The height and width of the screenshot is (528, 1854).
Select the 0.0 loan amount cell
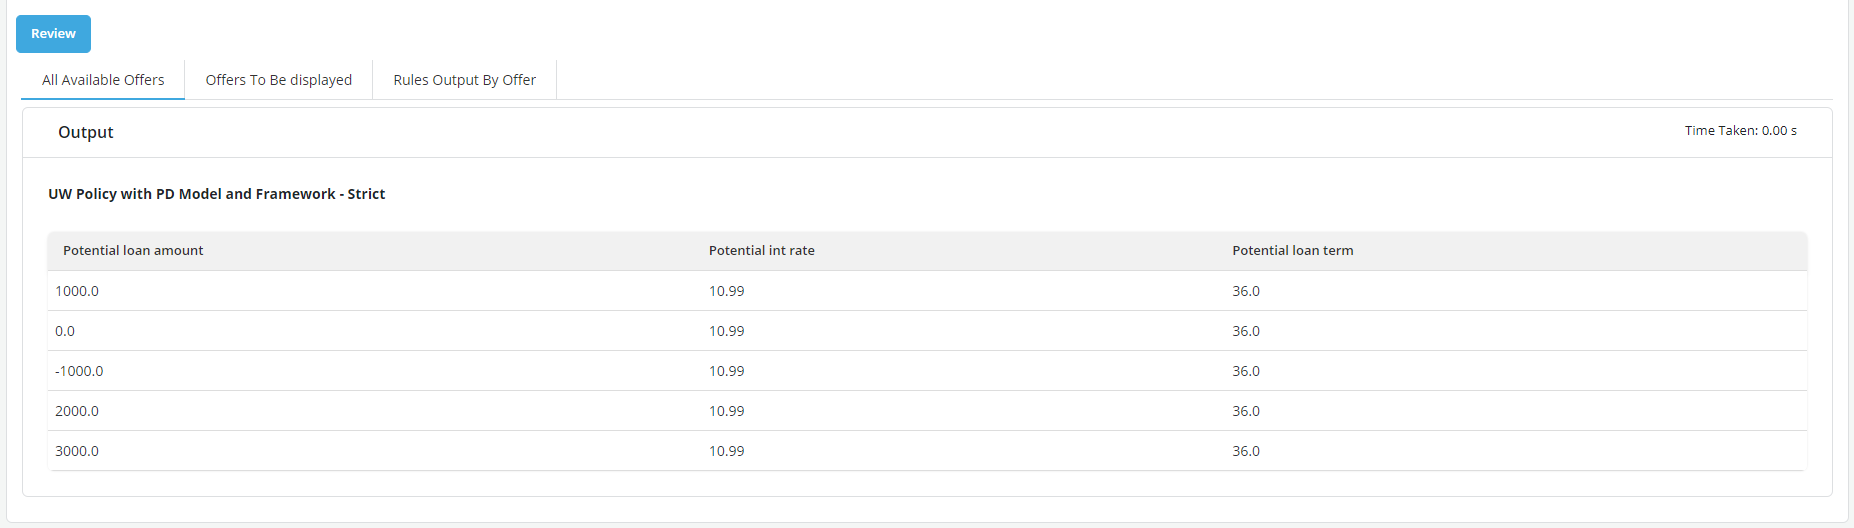click(65, 331)
